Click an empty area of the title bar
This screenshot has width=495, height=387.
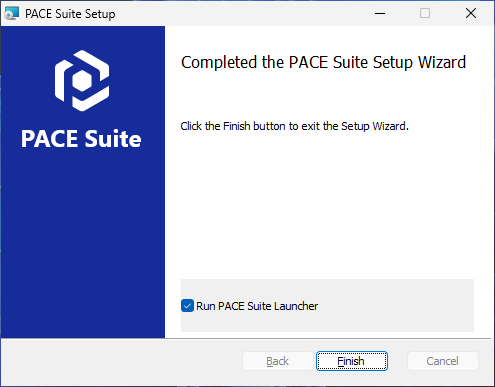[x=240, y=14]
